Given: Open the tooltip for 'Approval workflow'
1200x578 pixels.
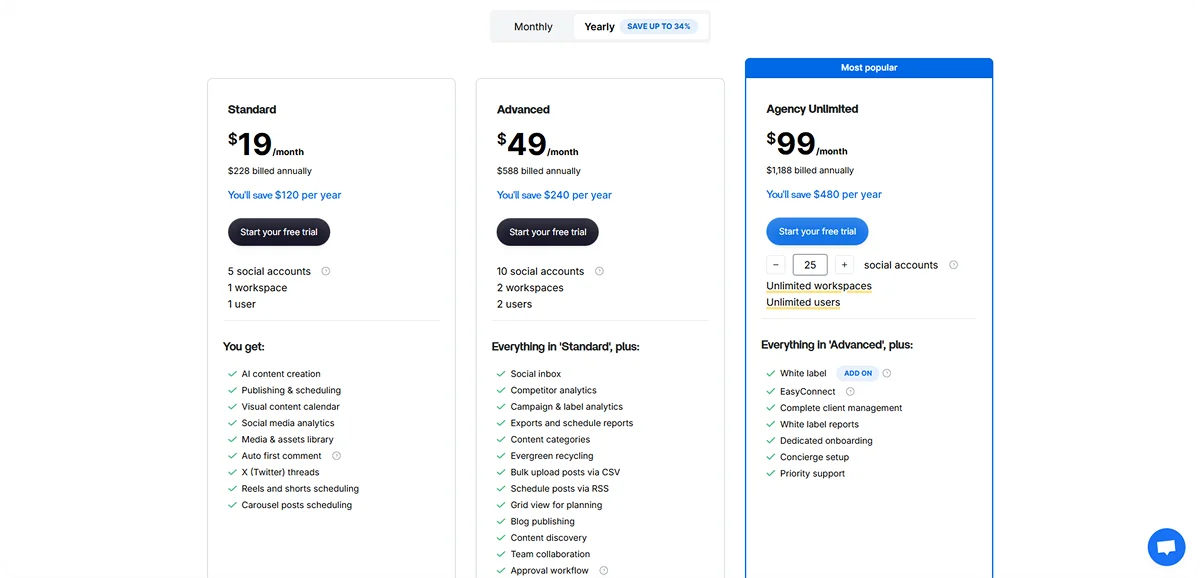Looking at the screenshot, I should pos(604,570).
